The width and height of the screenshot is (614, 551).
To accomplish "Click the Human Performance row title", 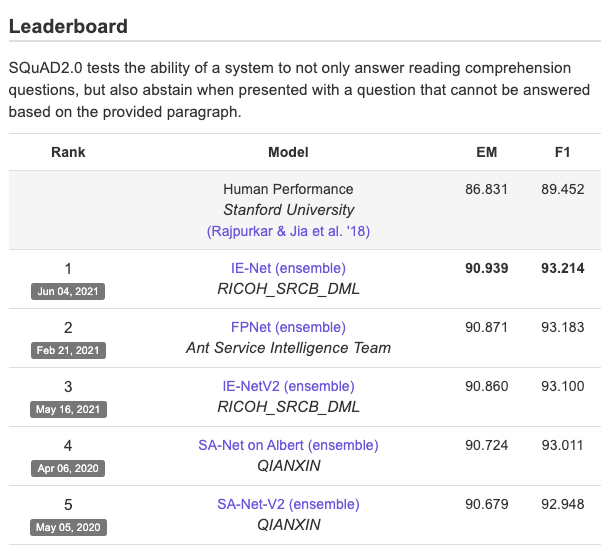I will [288, 189].
